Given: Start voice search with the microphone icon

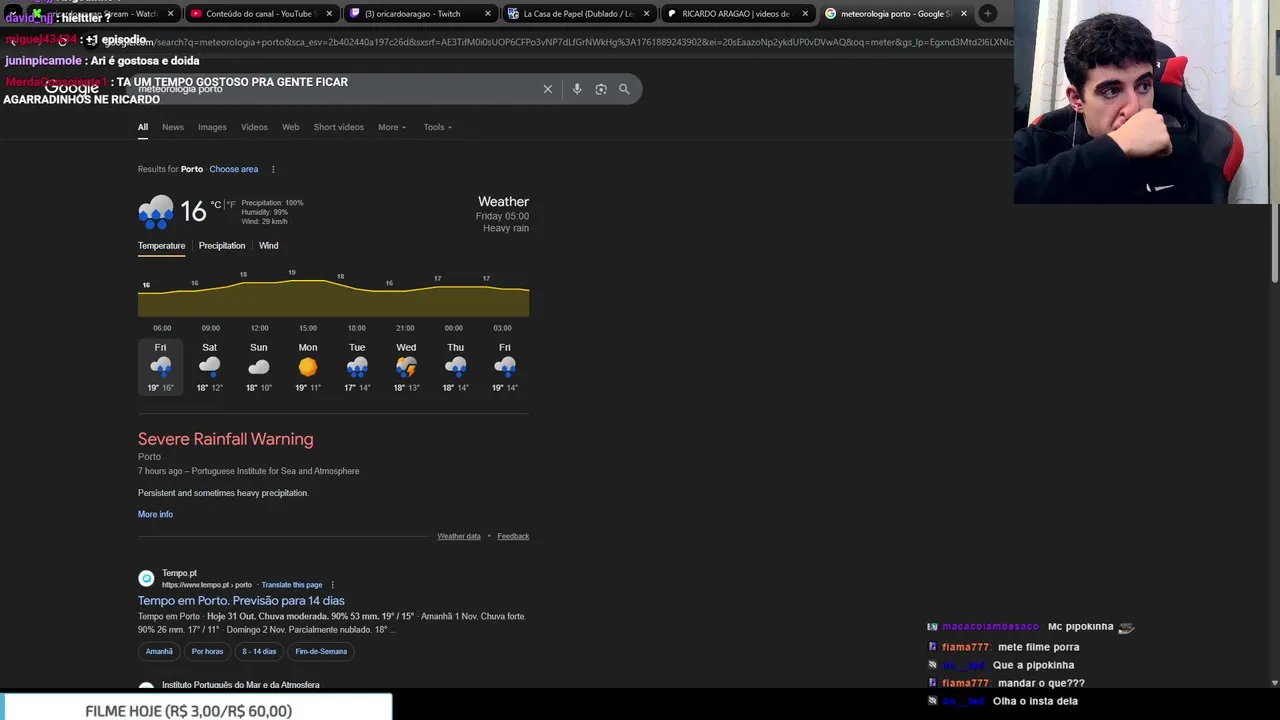Looking at the screenshot, I should [x=577, y=89].
